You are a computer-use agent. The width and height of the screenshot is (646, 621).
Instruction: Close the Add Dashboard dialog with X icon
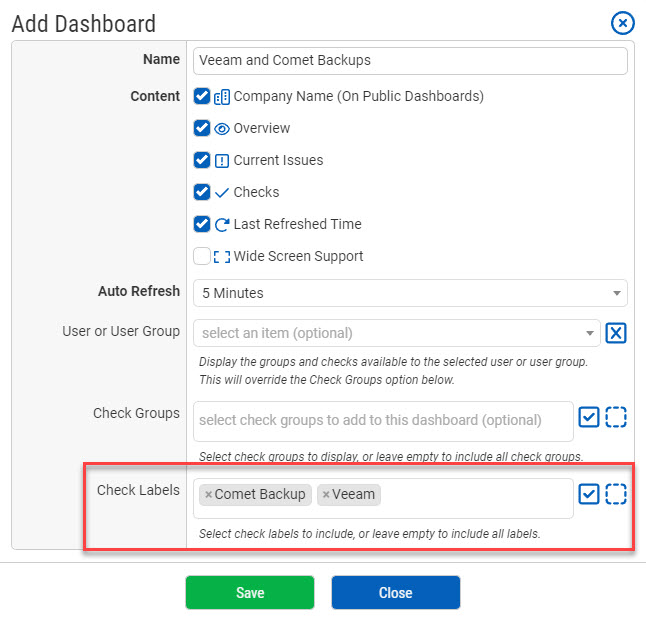622,22
